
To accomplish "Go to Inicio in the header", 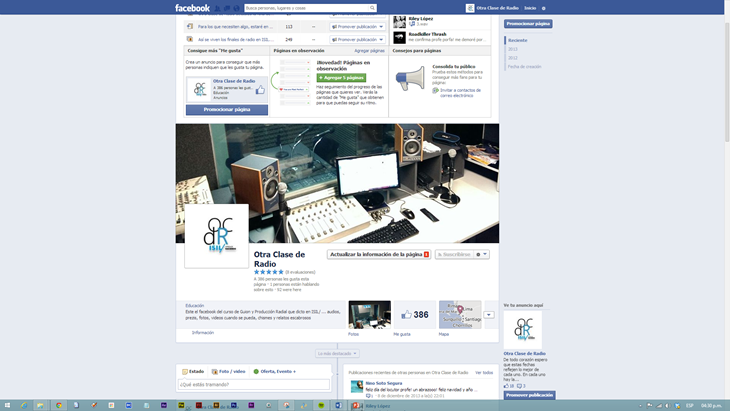I will pos(530,8).
